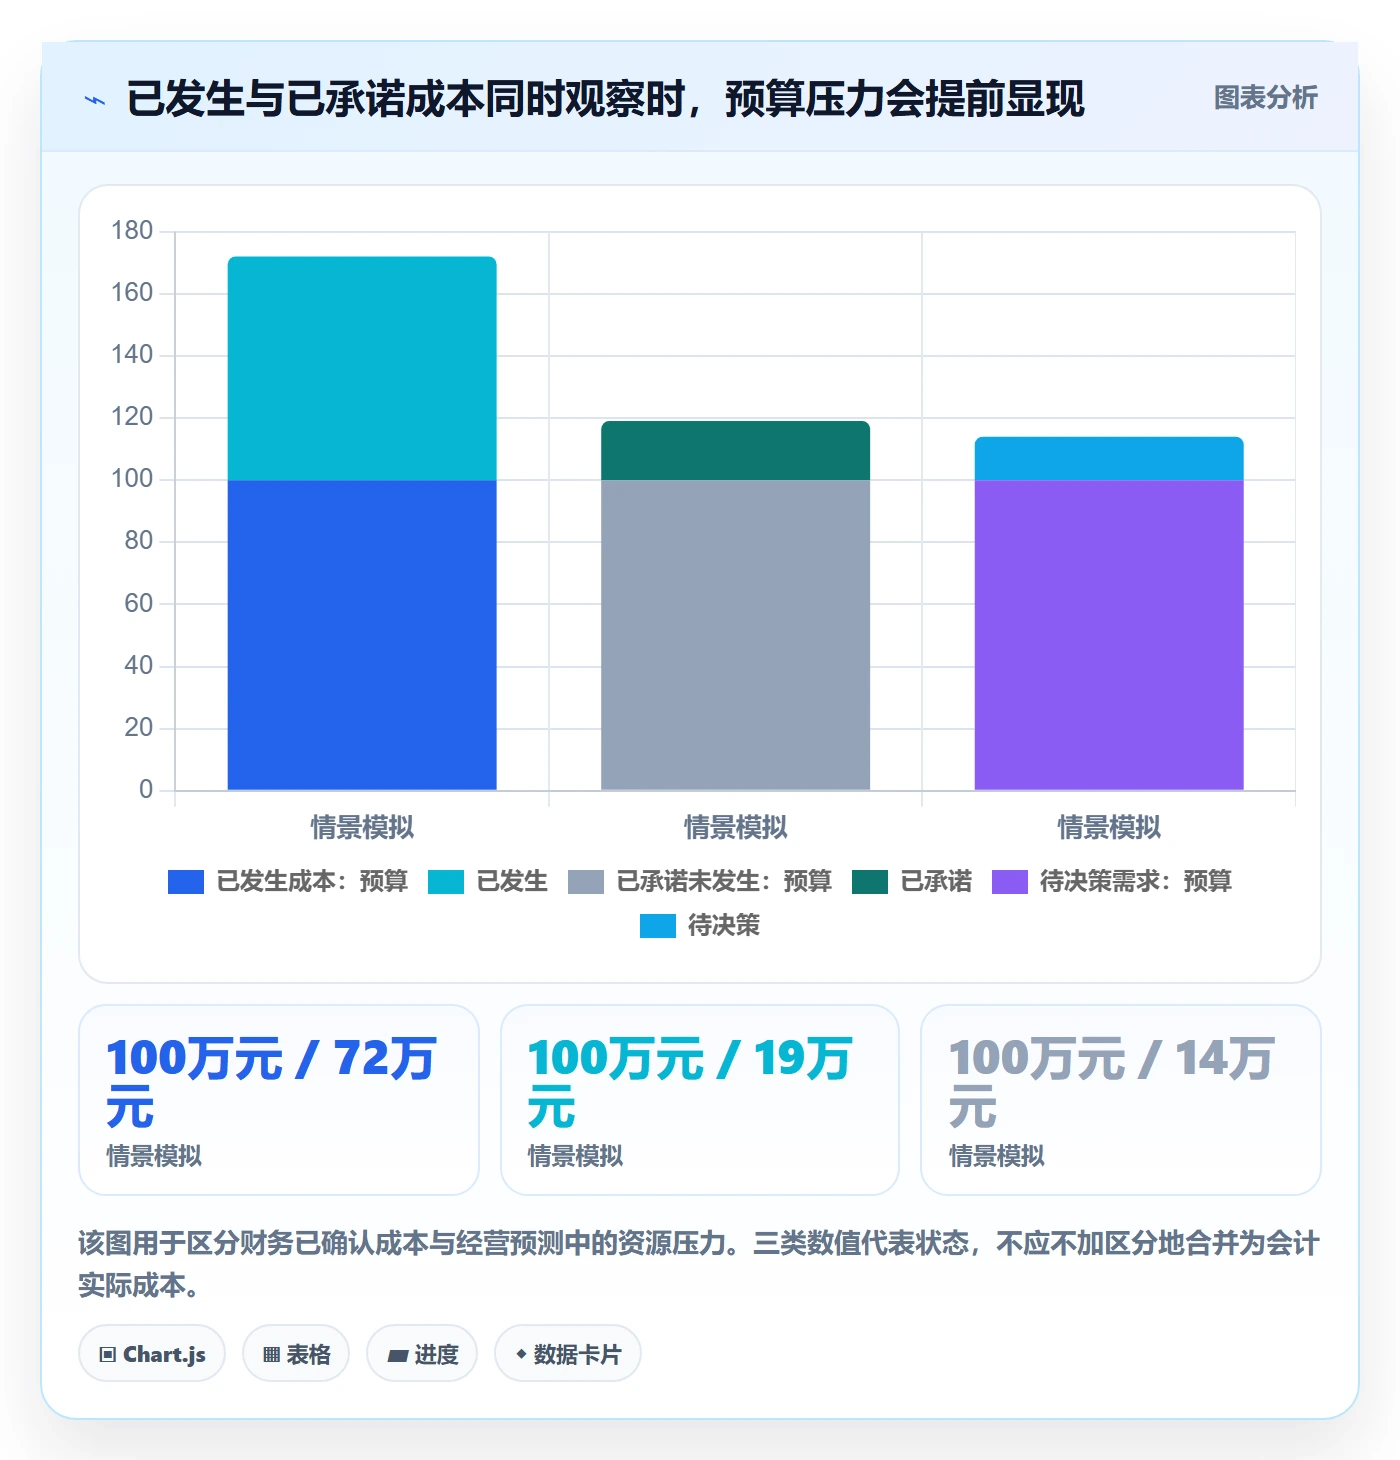This screenshot has width=1400, height=1460.
Task: Select the 表格 tag
Action: tap(296, 1354)
